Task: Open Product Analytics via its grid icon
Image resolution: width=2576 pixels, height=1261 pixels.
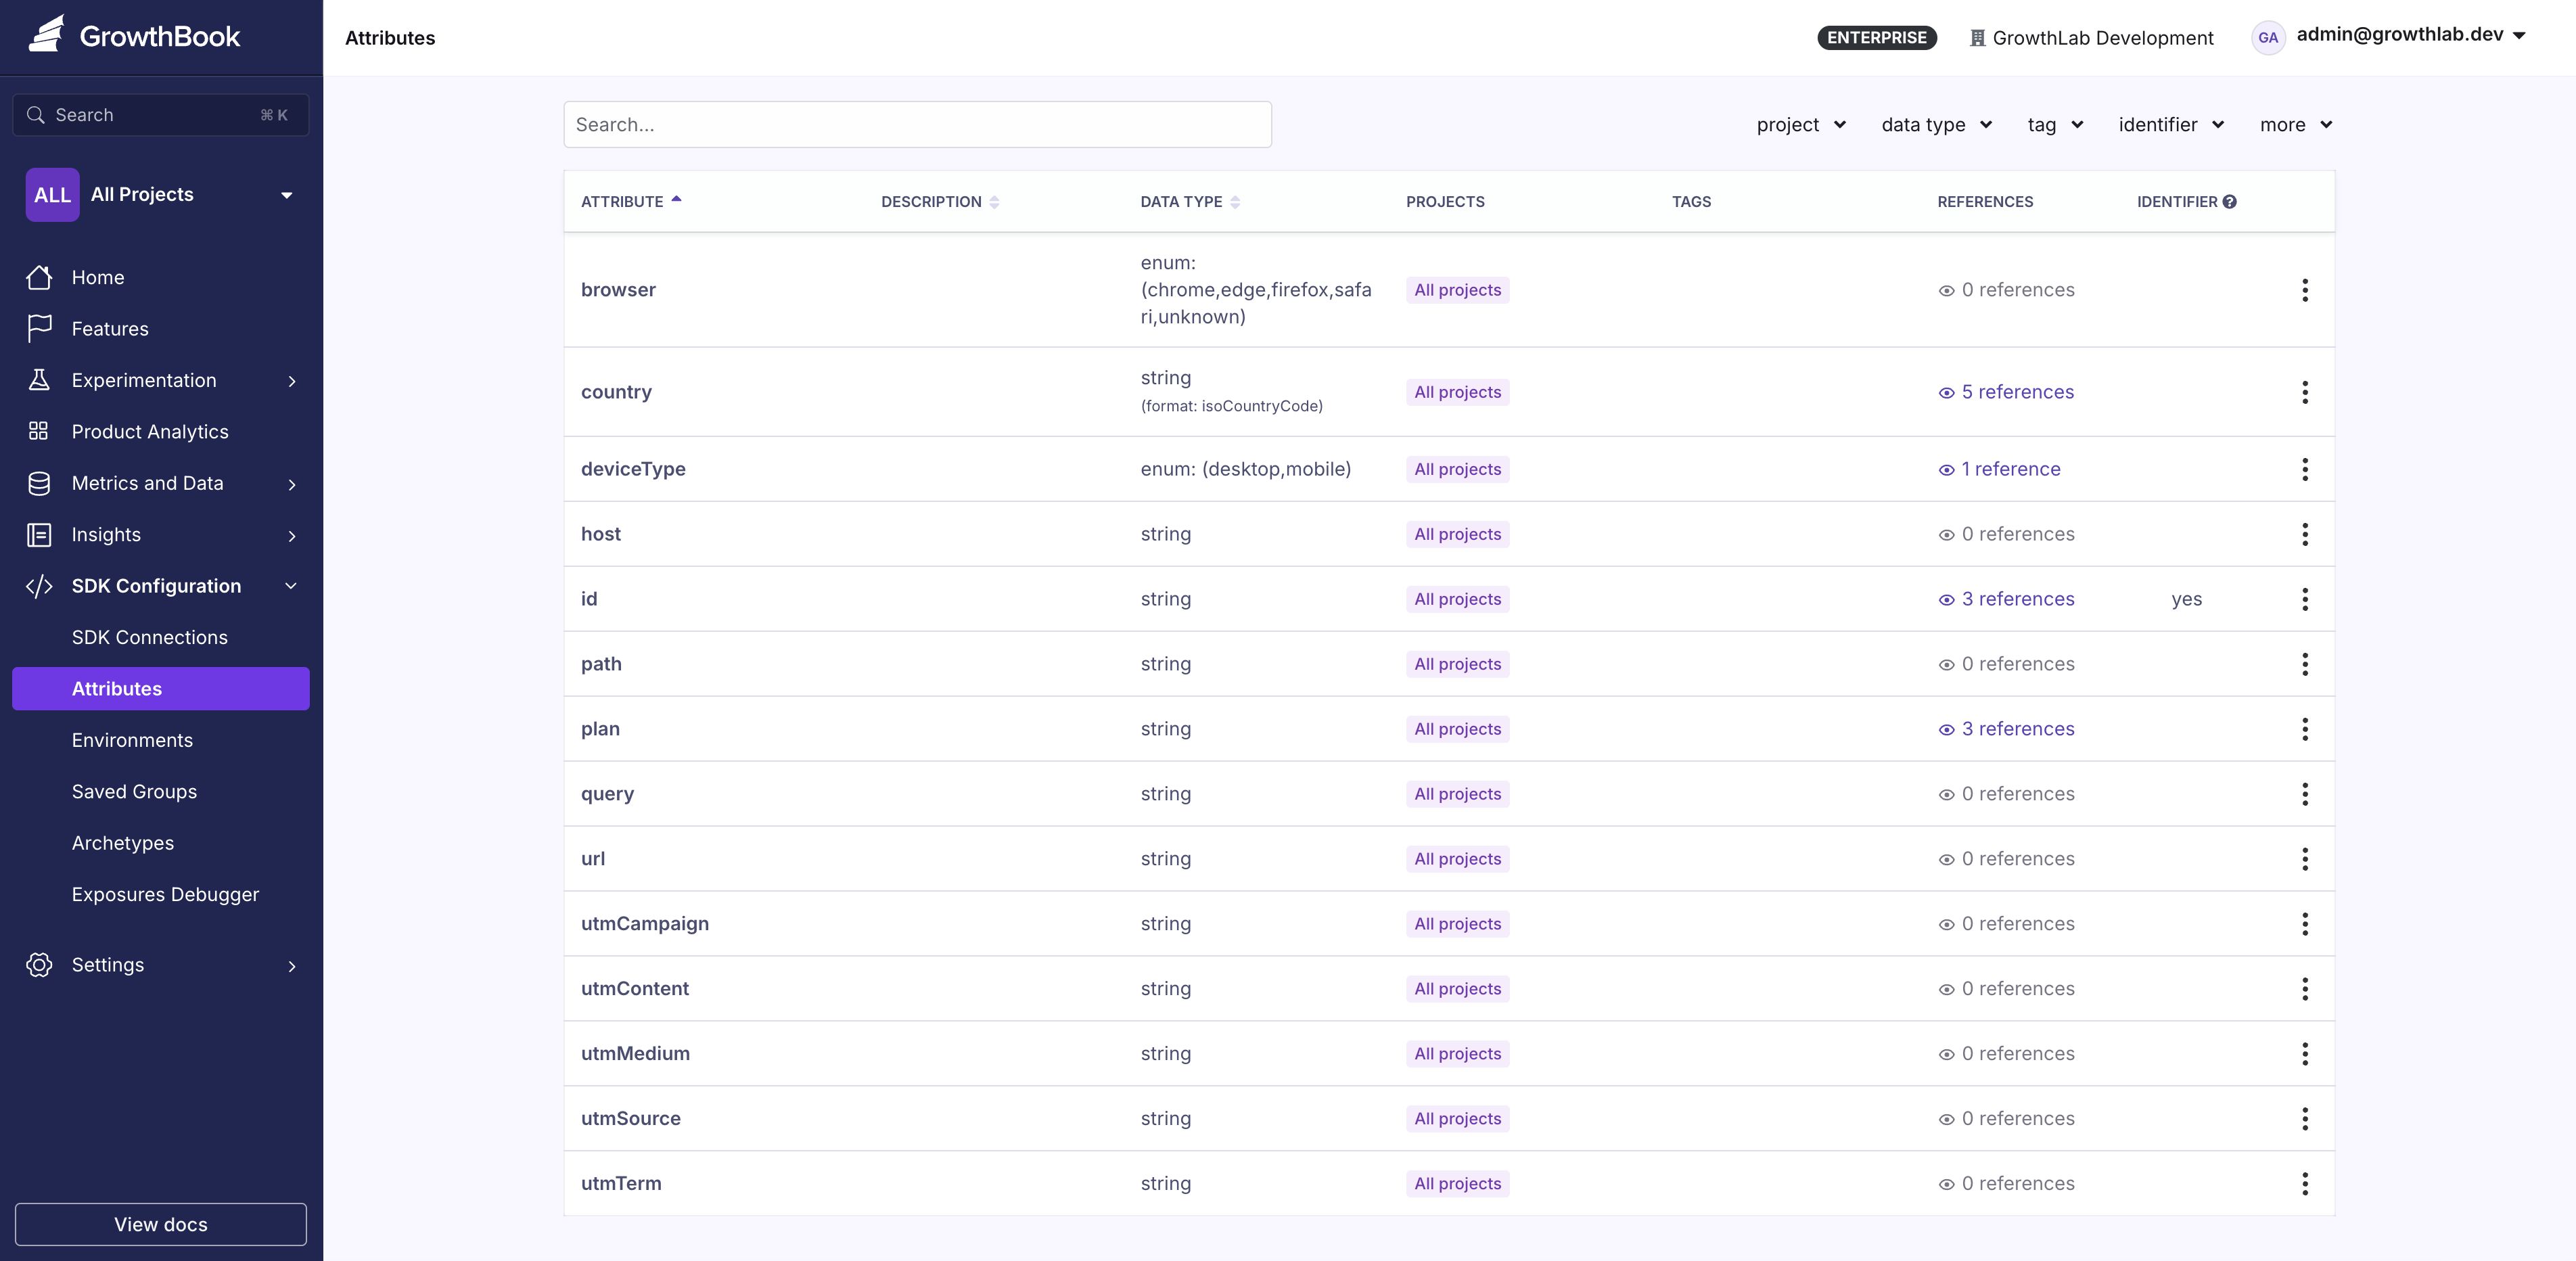Action: coord(39,431)
